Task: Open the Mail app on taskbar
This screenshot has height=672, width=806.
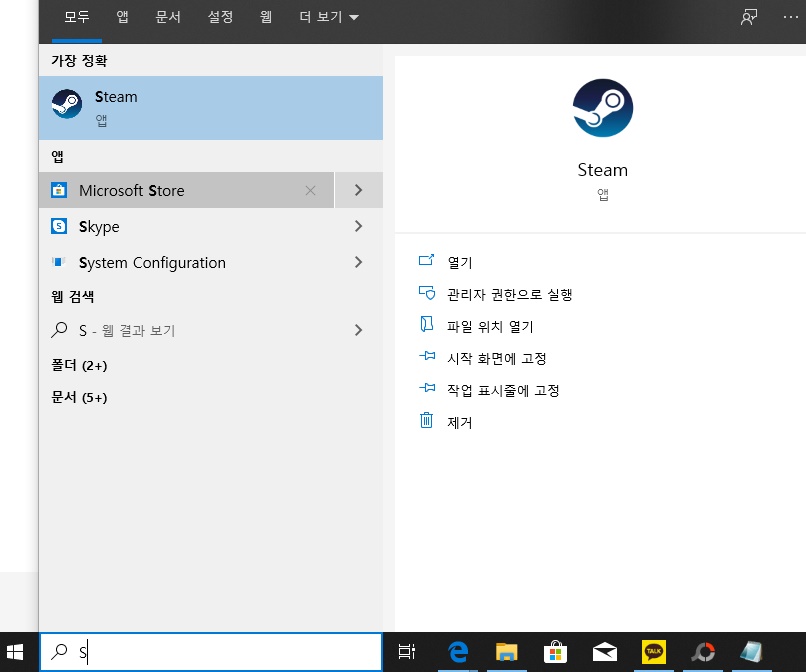Action: pyautogui.click(x=604, y=652)
